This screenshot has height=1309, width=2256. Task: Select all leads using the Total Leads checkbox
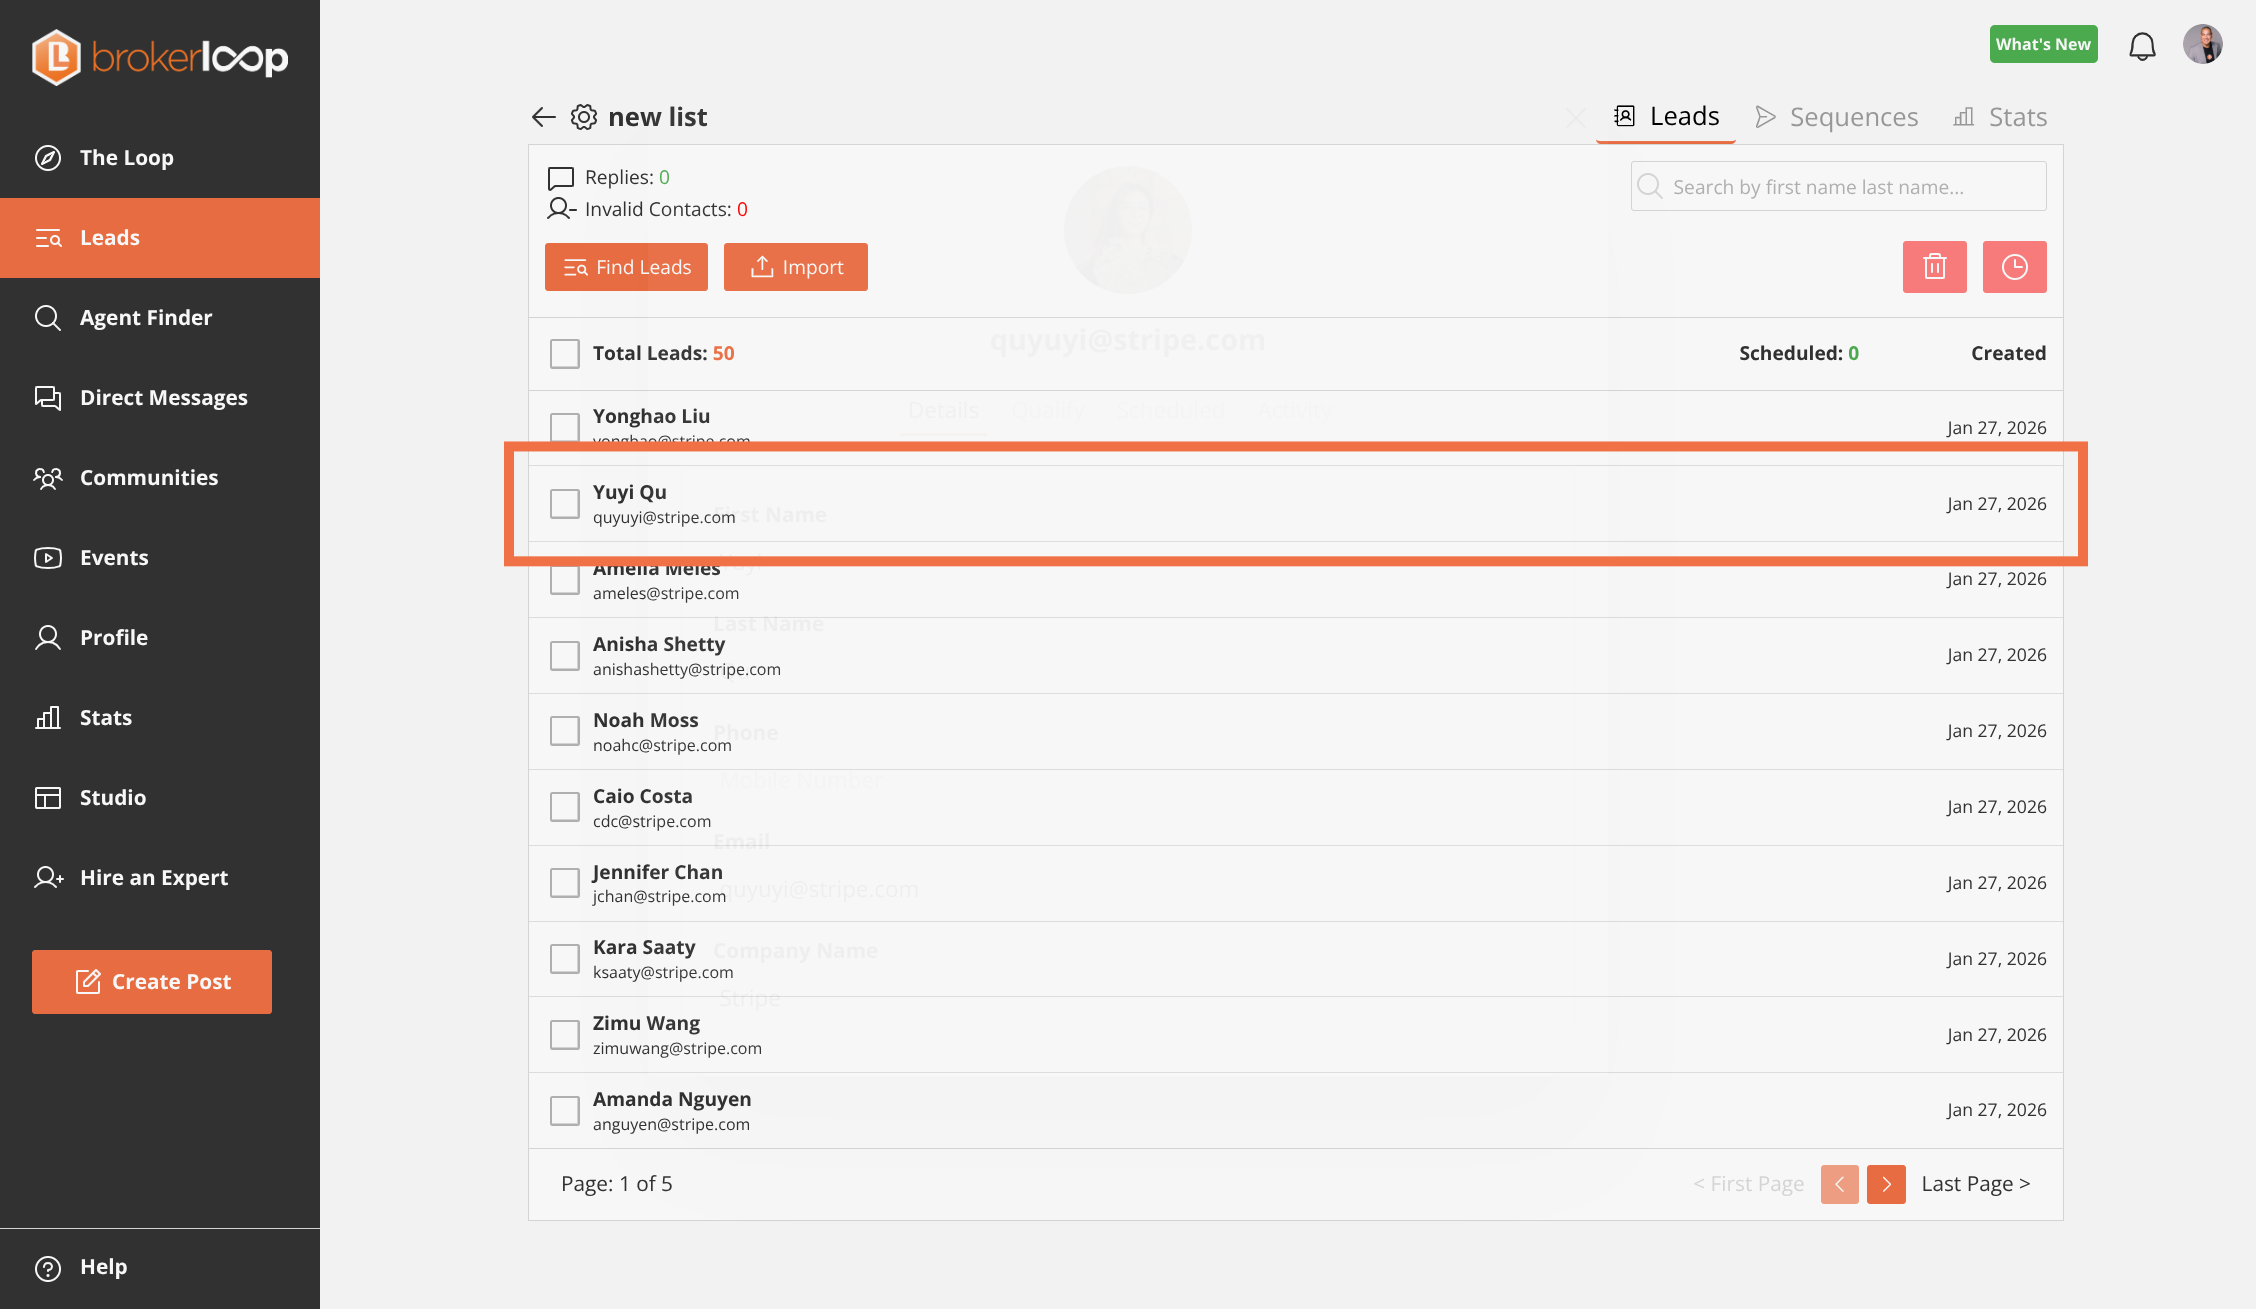coord(564,353)
